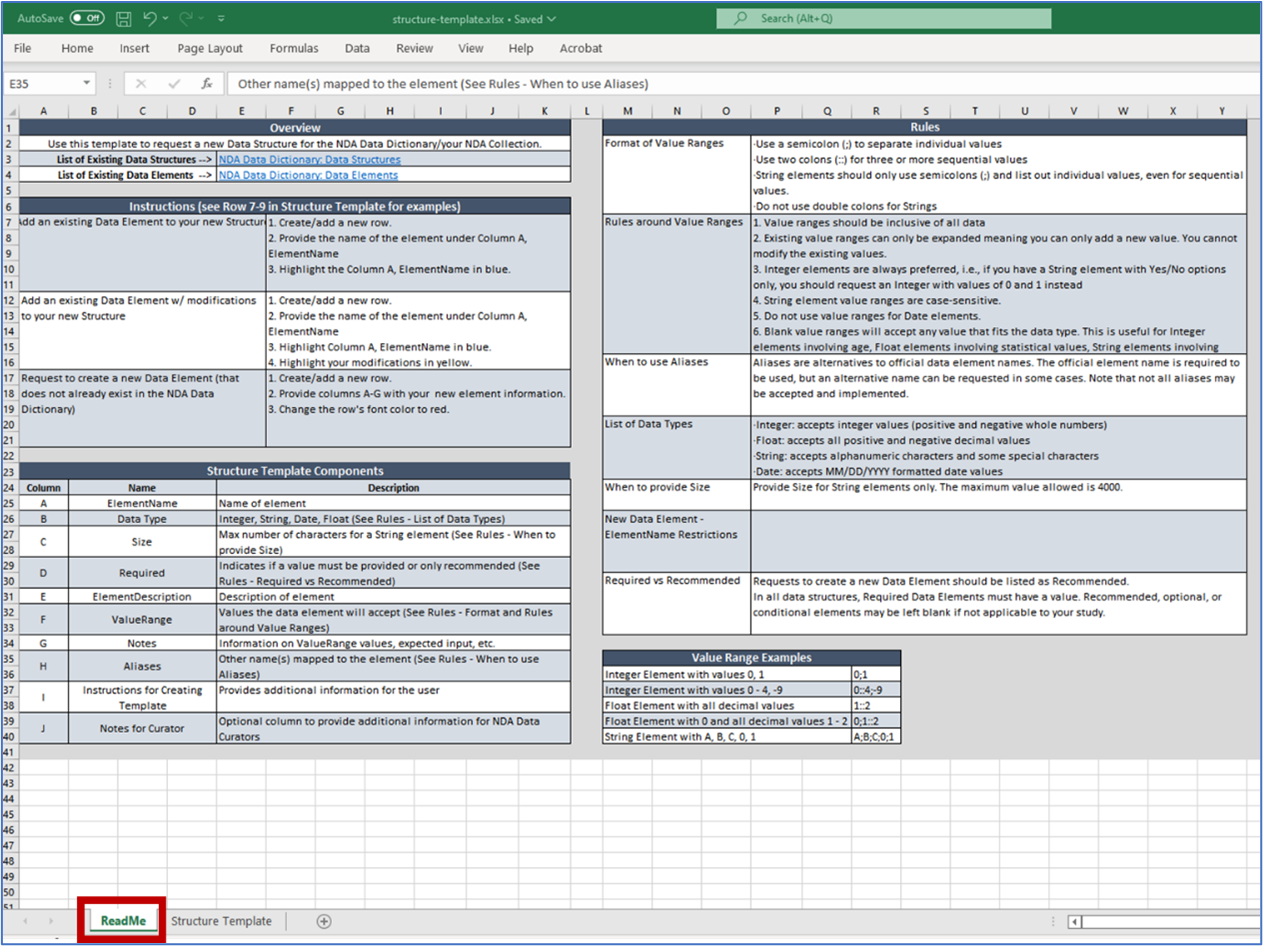Screen dimensions: 1263x946
Task: Expand the file name Saved dropdown
Action: (x=550, y=18)
